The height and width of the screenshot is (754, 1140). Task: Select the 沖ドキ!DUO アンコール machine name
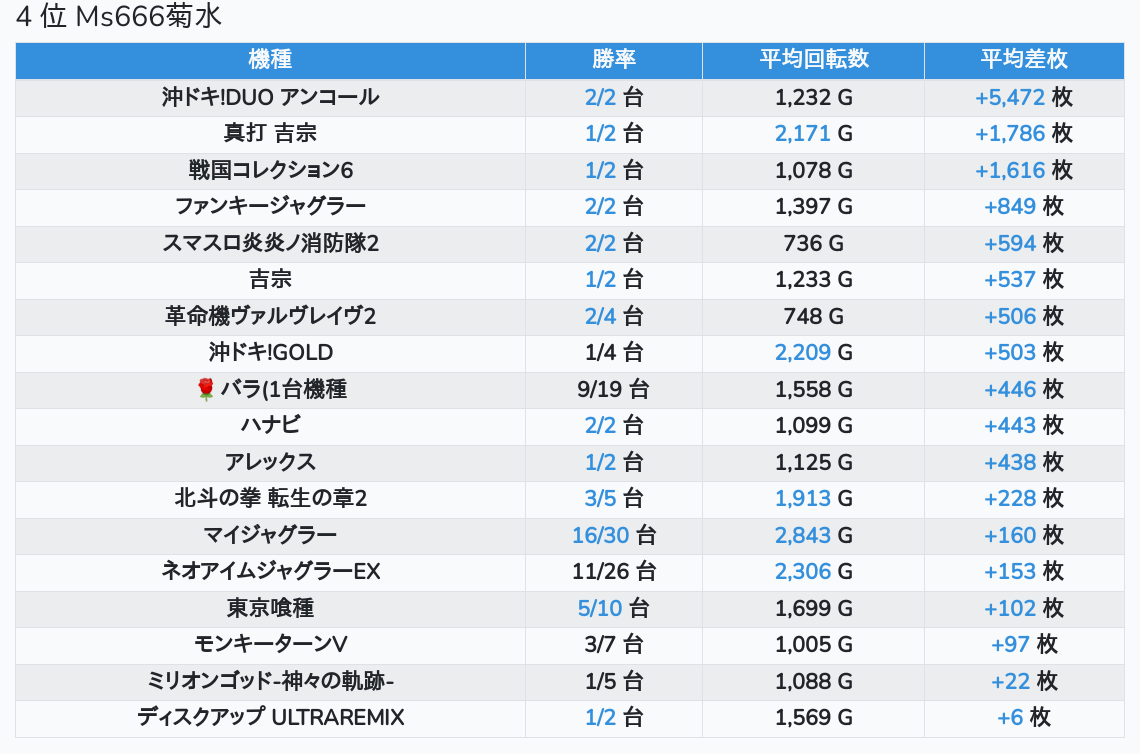click(270, 97)
